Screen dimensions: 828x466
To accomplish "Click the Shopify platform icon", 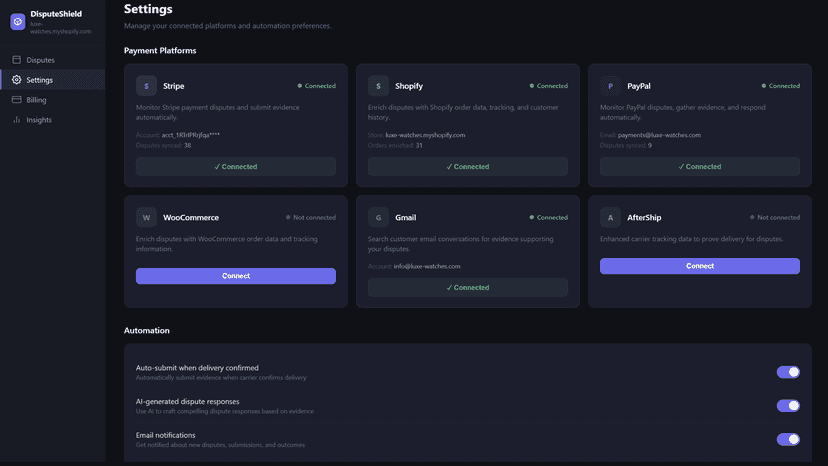I will pyautogui.click(x=378, y=86).
